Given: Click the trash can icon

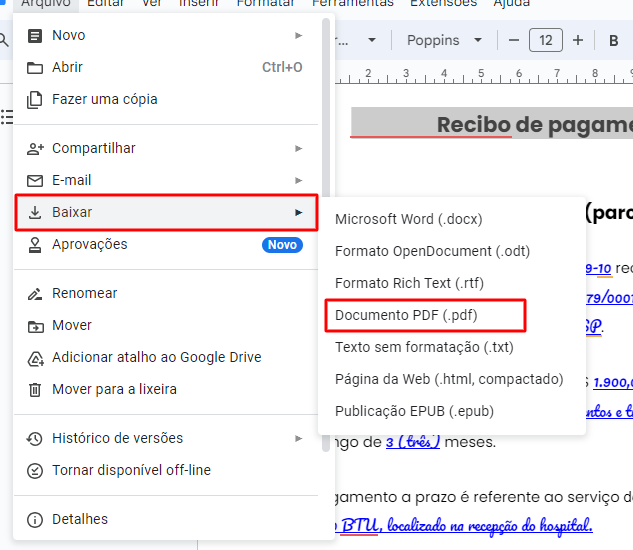Looking at the screenshot, I should [x=35, y=390].
